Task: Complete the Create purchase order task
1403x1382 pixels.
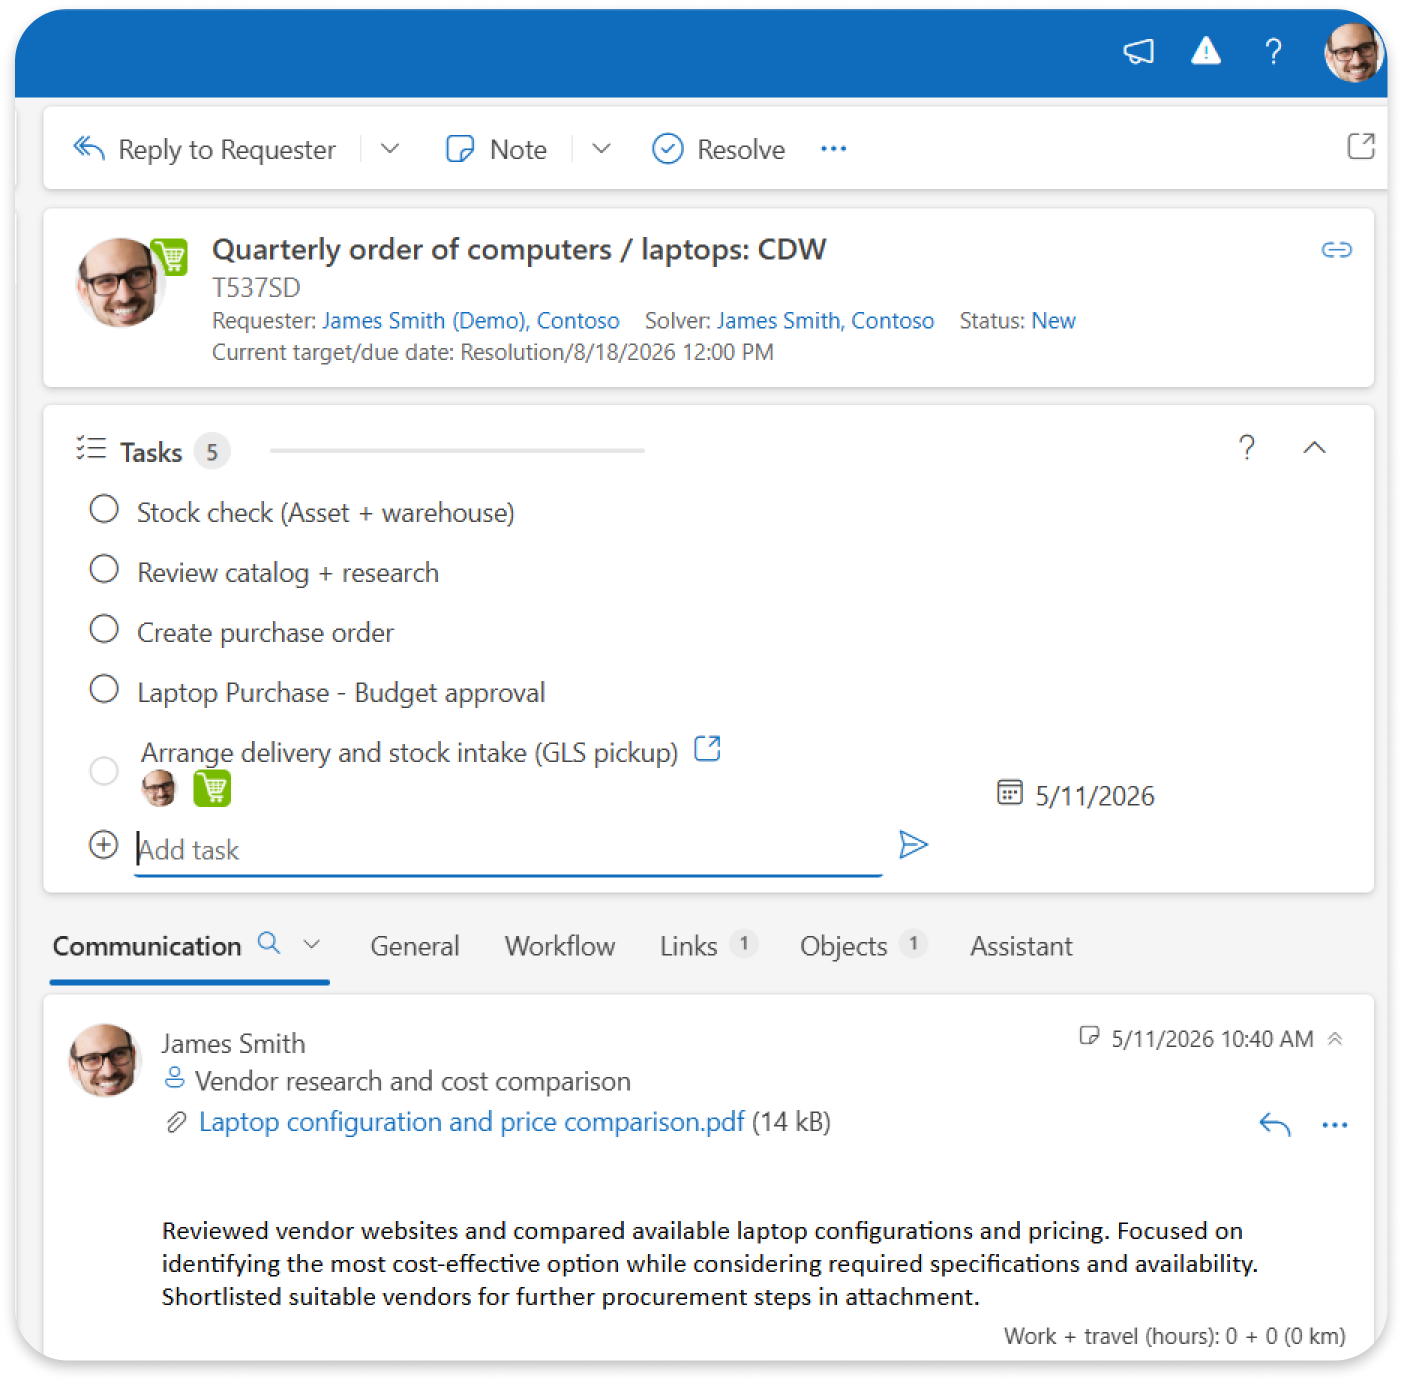Action: coord(104,629)
